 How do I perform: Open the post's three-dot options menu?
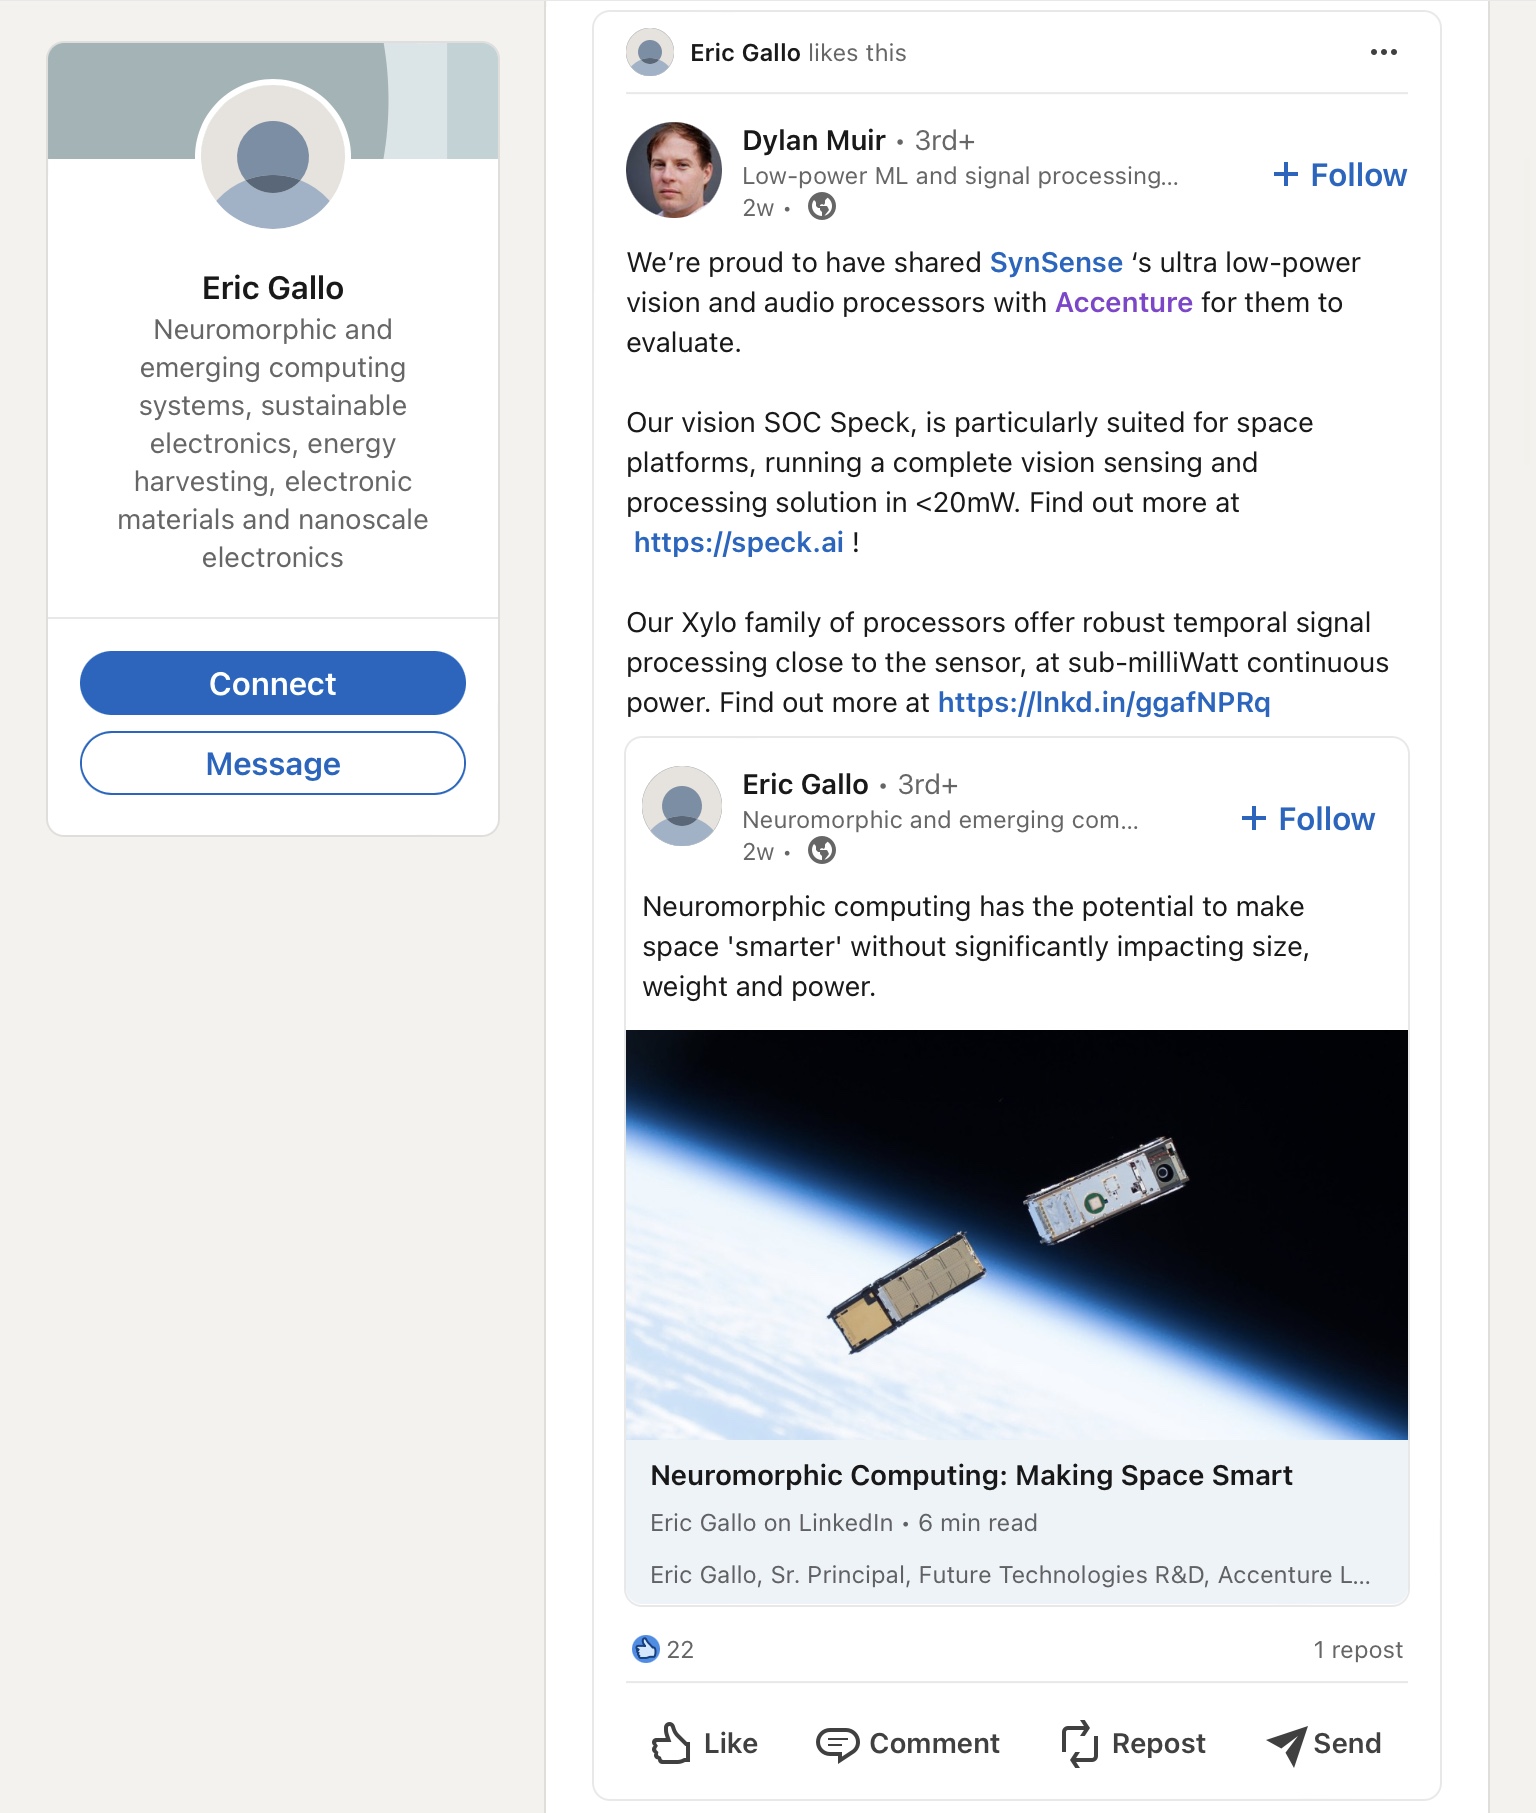tap(1383, 52)
